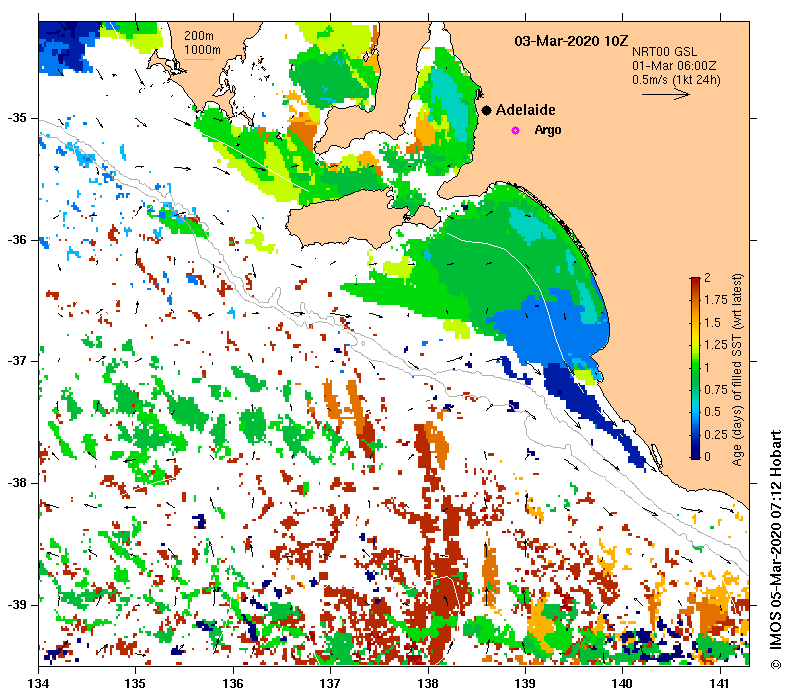Click the '01-Mar 06:00Z' timestamp
The width and height of the screenshot is (791, 700).
point(674,66)
